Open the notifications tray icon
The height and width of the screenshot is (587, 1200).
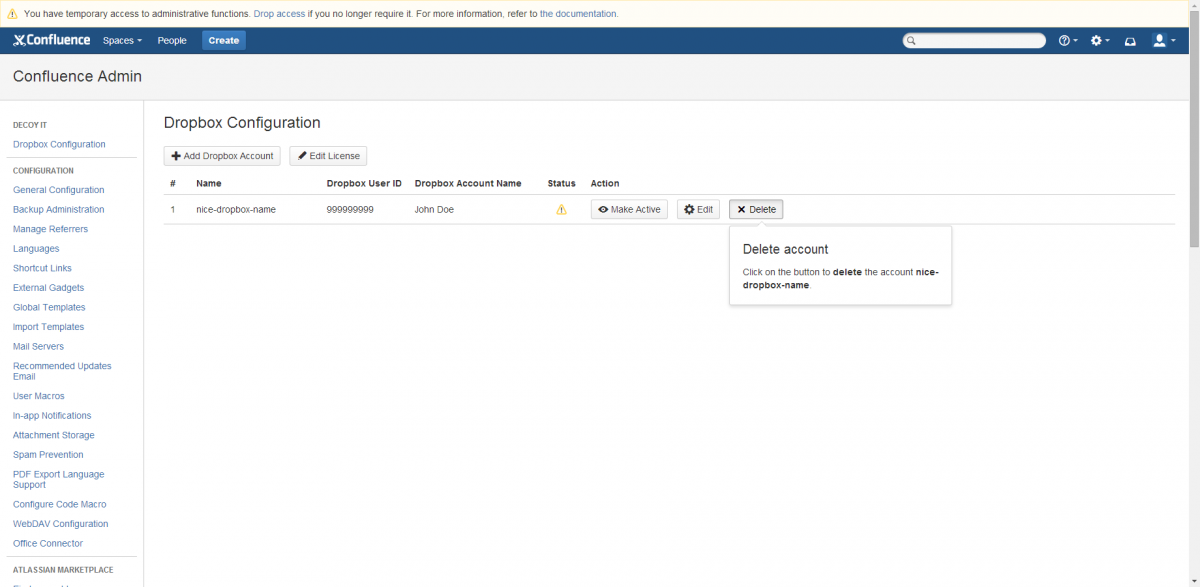tap(1130, 41)
